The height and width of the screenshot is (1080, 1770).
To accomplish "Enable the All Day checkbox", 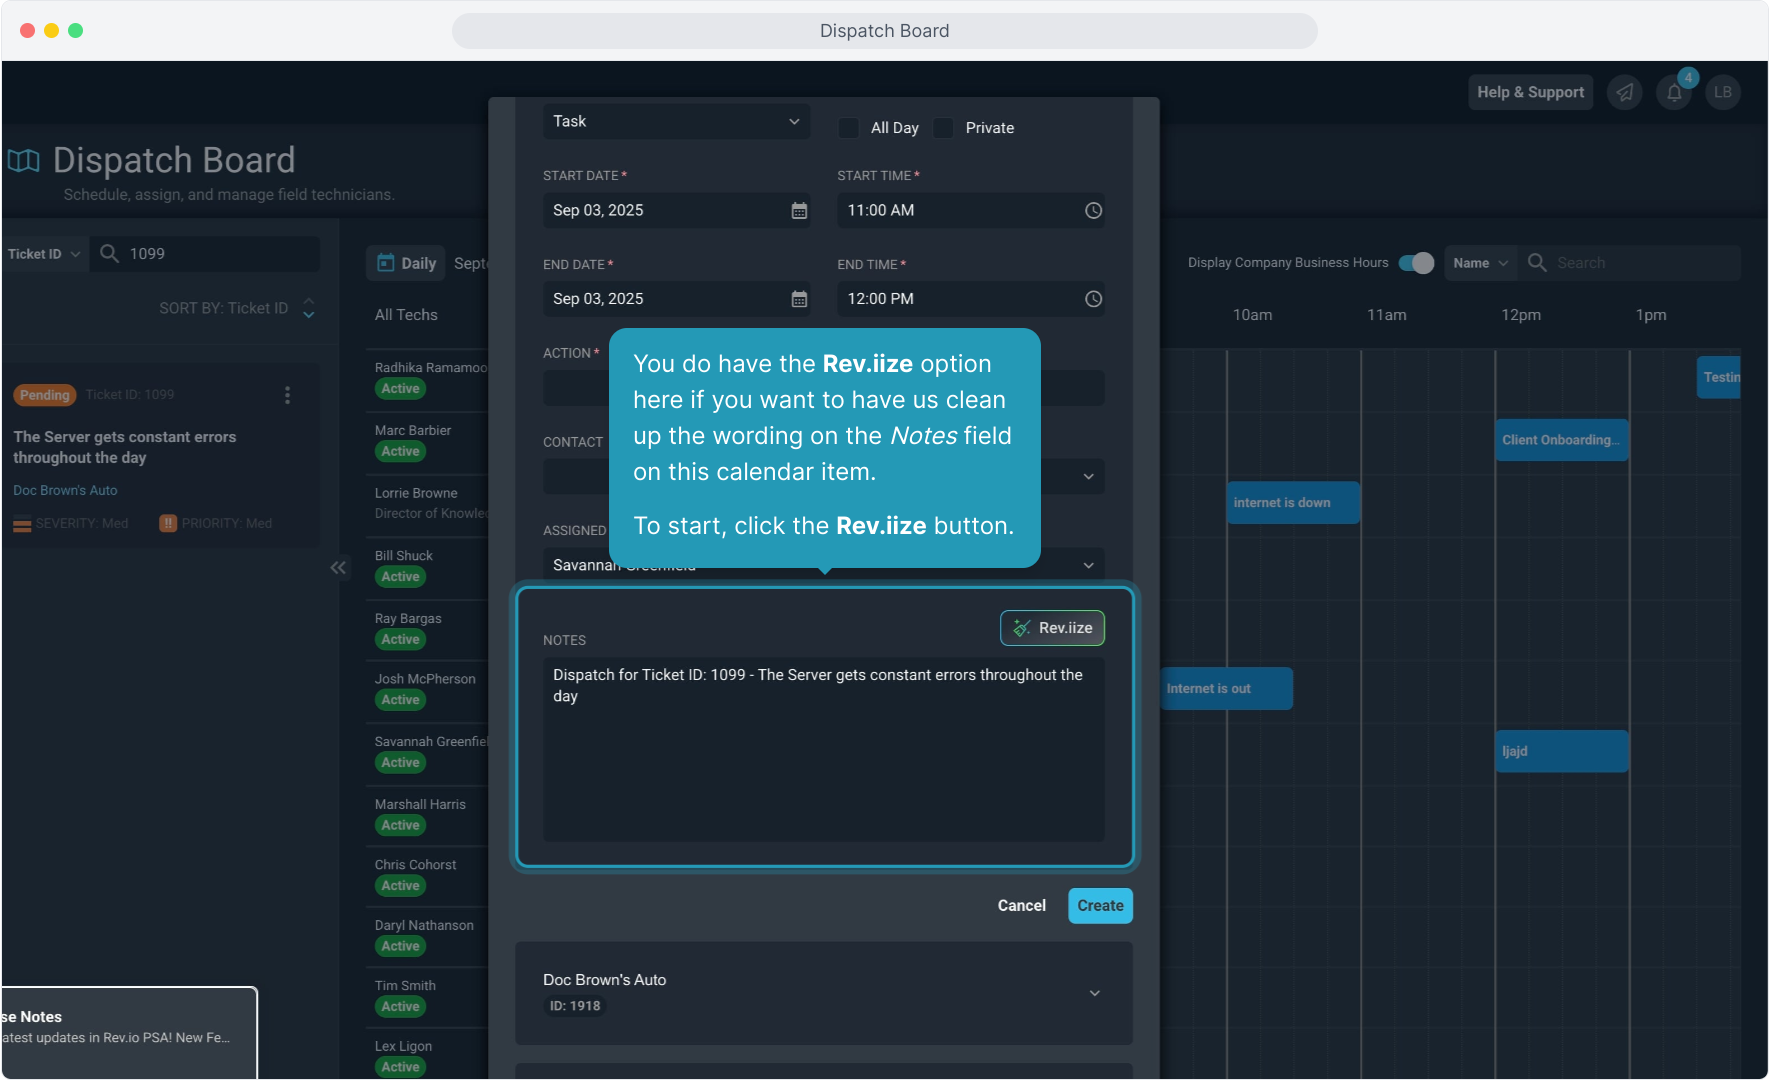I will pos(849,128).
